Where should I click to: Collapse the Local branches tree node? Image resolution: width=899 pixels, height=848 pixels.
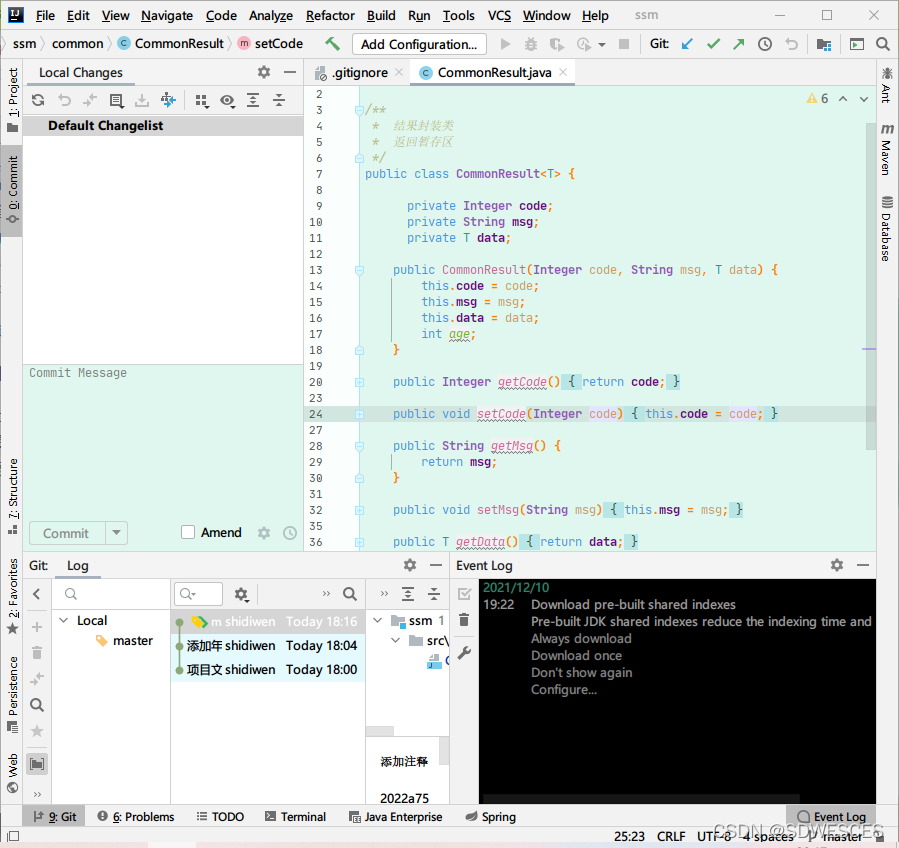64,620
